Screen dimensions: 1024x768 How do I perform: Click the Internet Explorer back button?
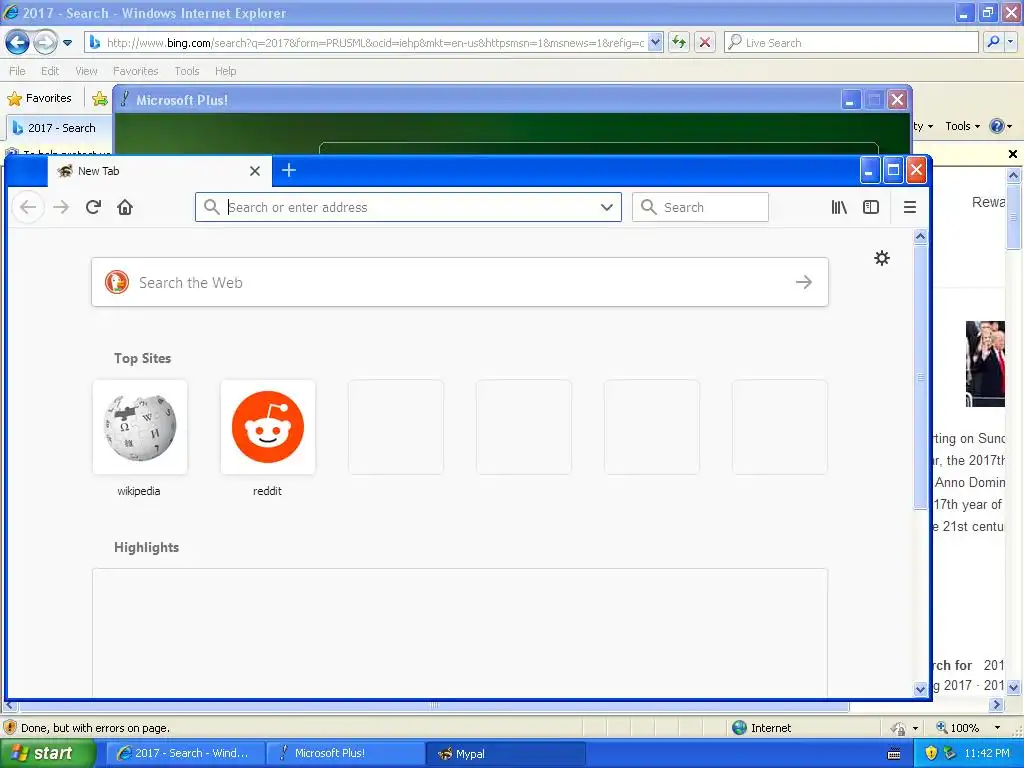[x=18, y=43]
